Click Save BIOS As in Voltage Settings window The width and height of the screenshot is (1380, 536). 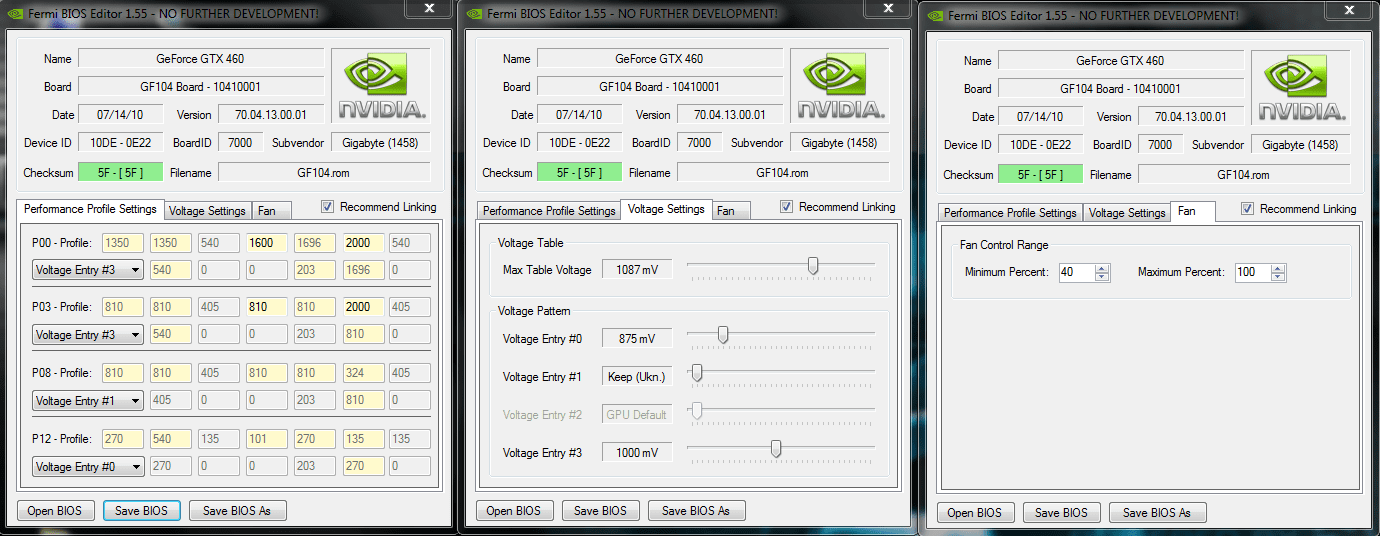(x=696, y=510)
